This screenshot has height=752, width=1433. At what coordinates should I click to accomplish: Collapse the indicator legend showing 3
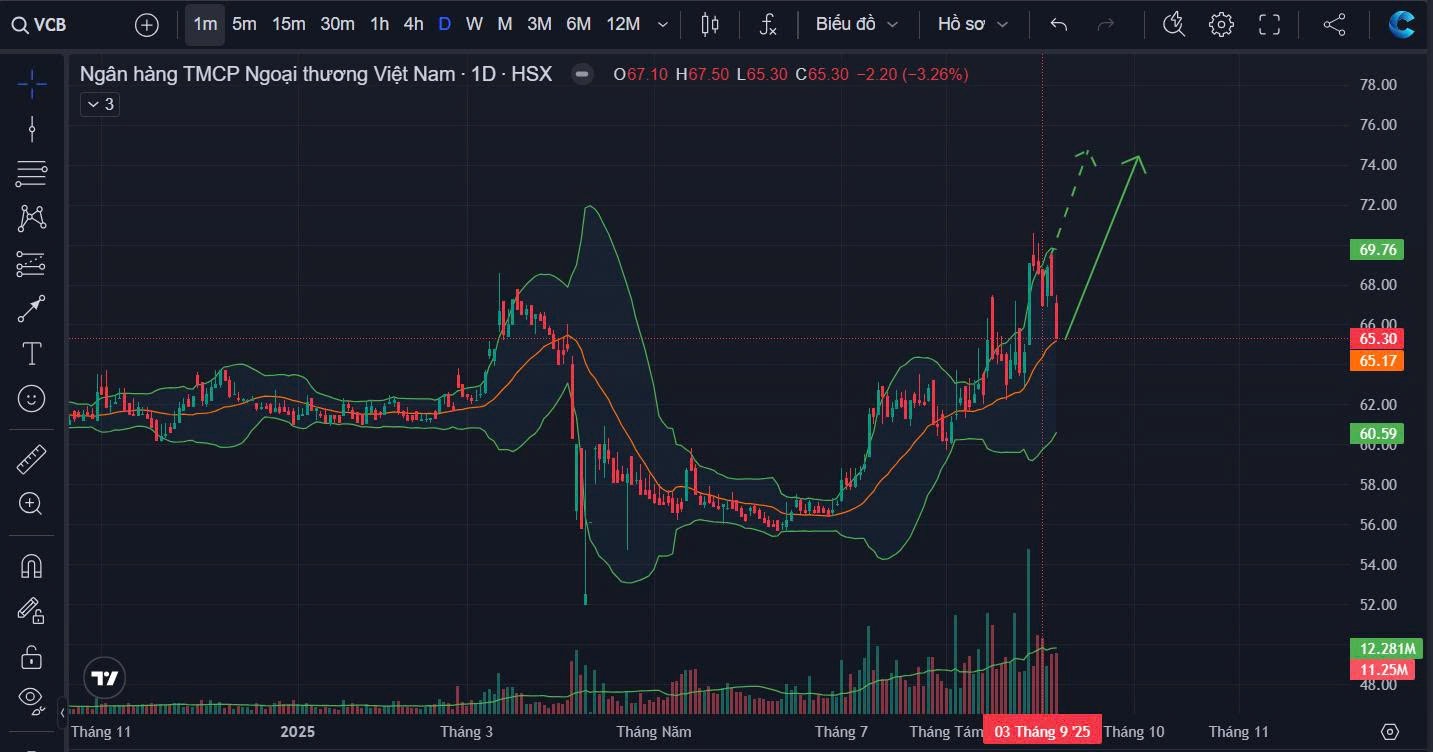click(x=100, y=104)
